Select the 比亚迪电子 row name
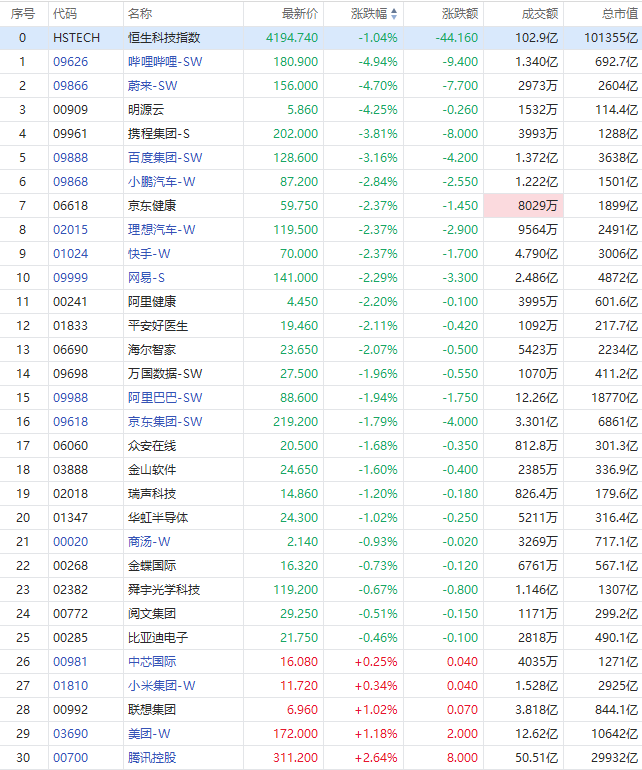 pyautogui.click(x=158, y=638)
